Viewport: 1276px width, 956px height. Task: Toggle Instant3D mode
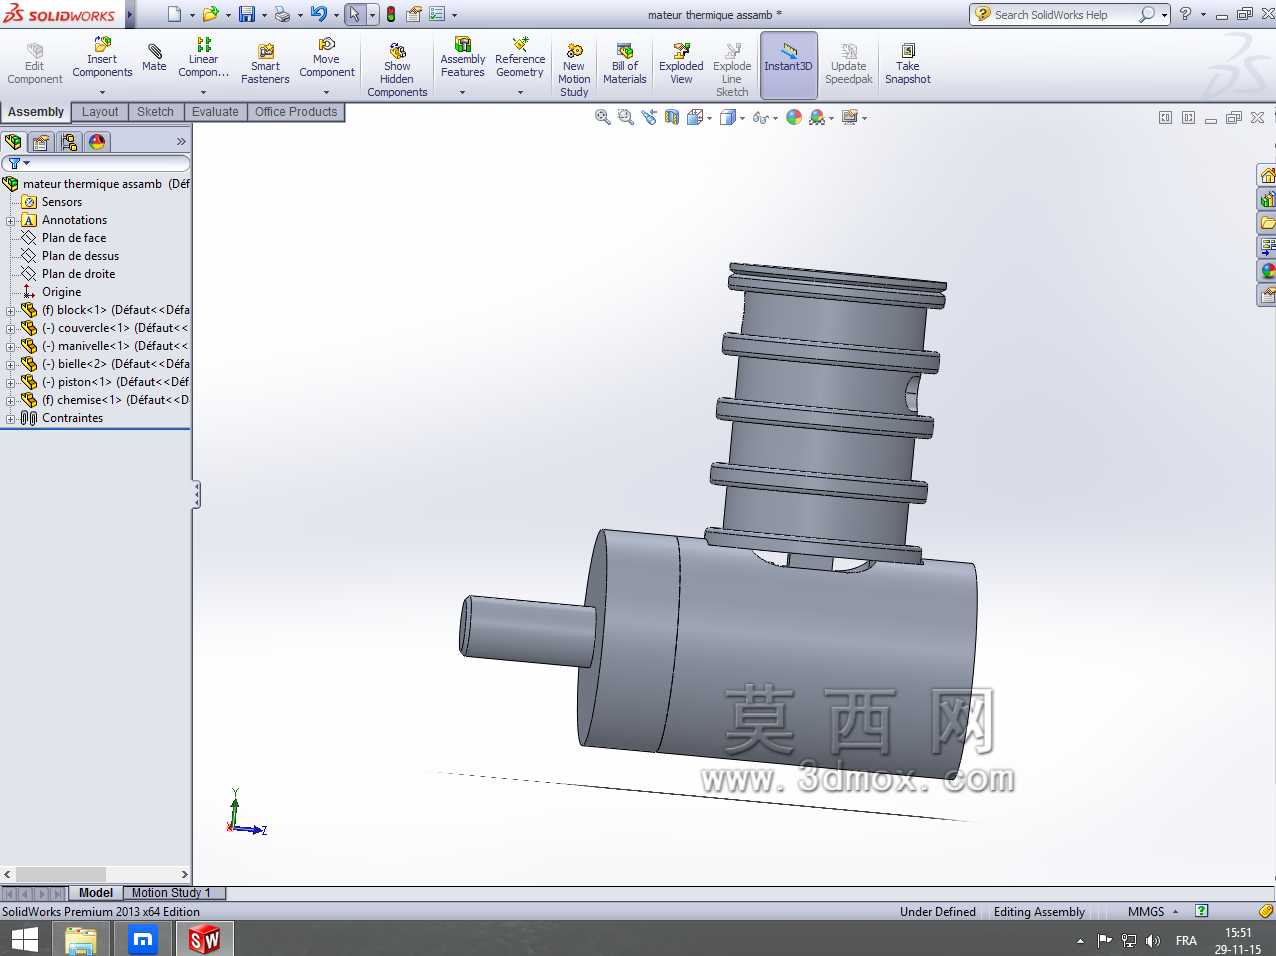click(789, 65)
